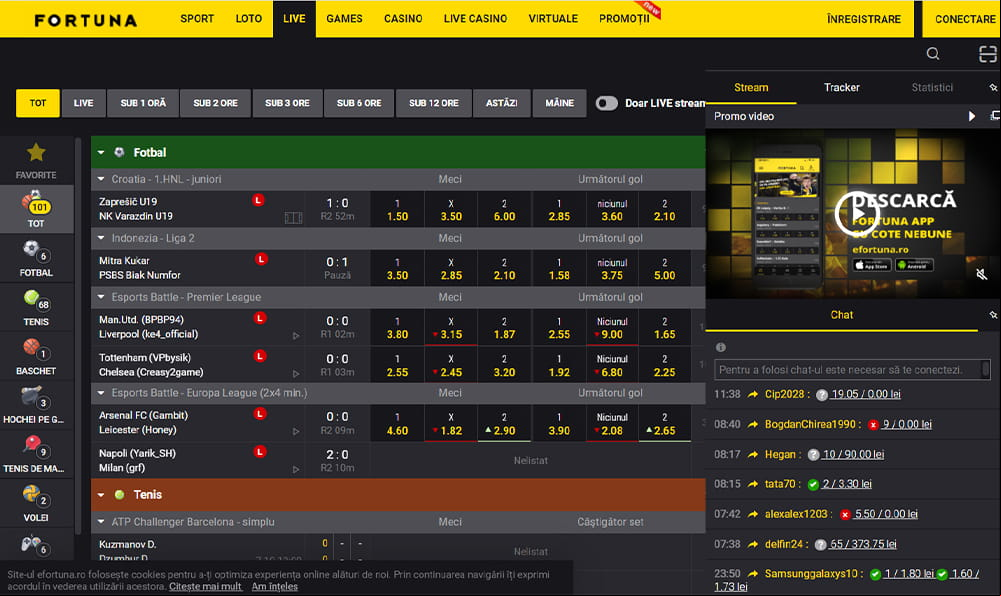Viewport: 1001px width, 596px height.
Task: Open LIVE CASINO page
Action: click(x=475, y=19)
